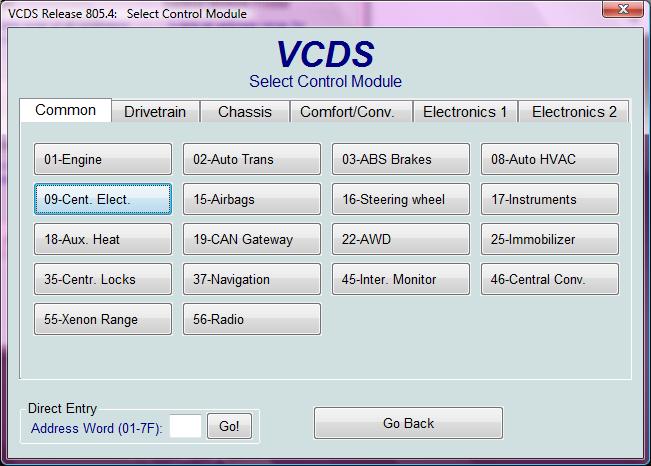The image size is (651, 466).
Task: Open 55-Xenon Range module
Action: point(103,319)
